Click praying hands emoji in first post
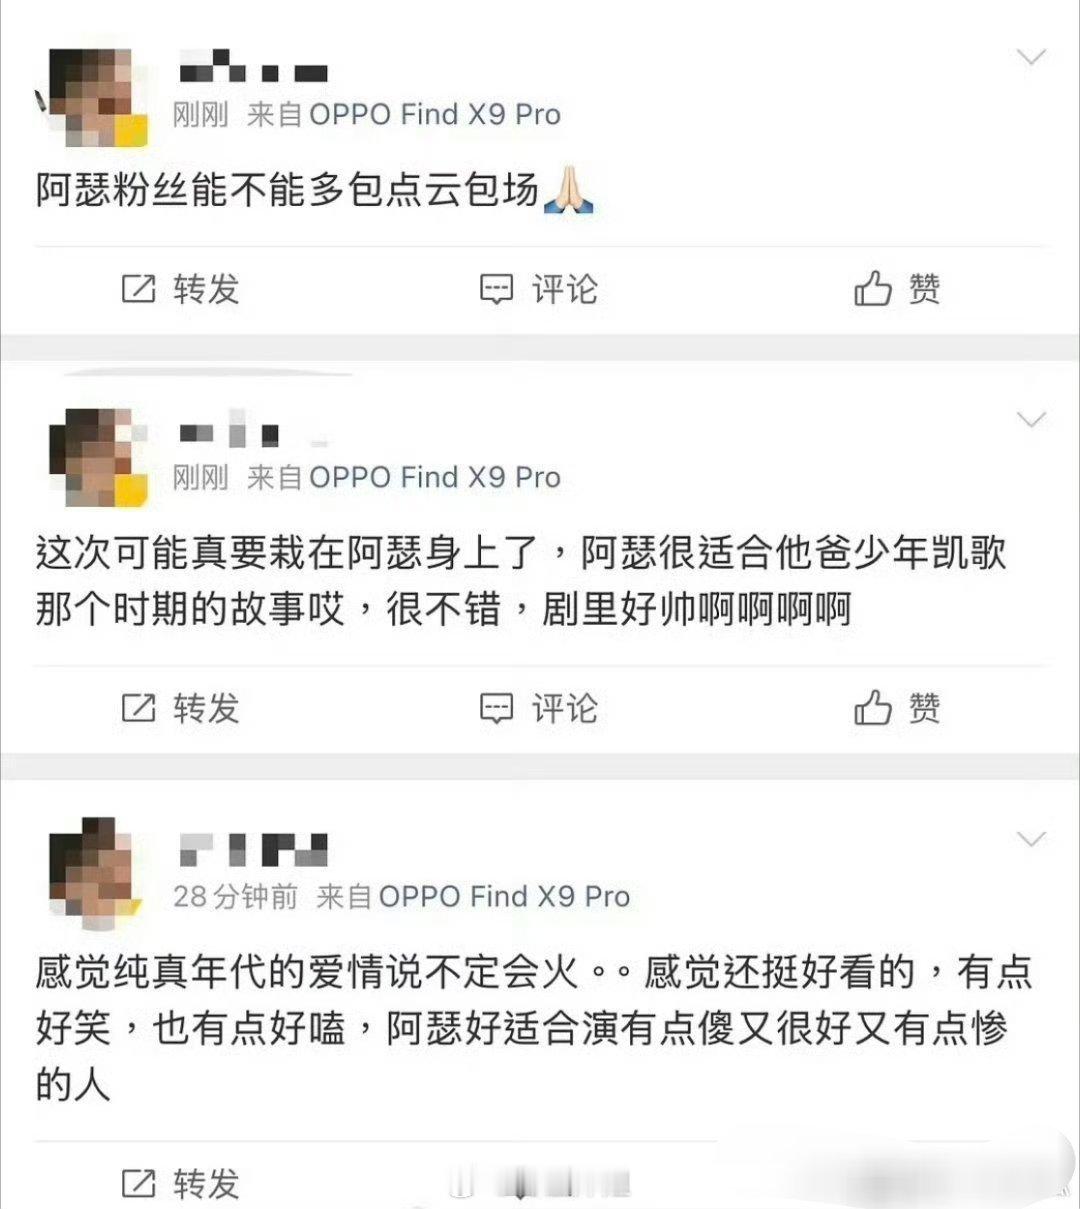Screen dimensions: 1080x1209 [568, 190]
